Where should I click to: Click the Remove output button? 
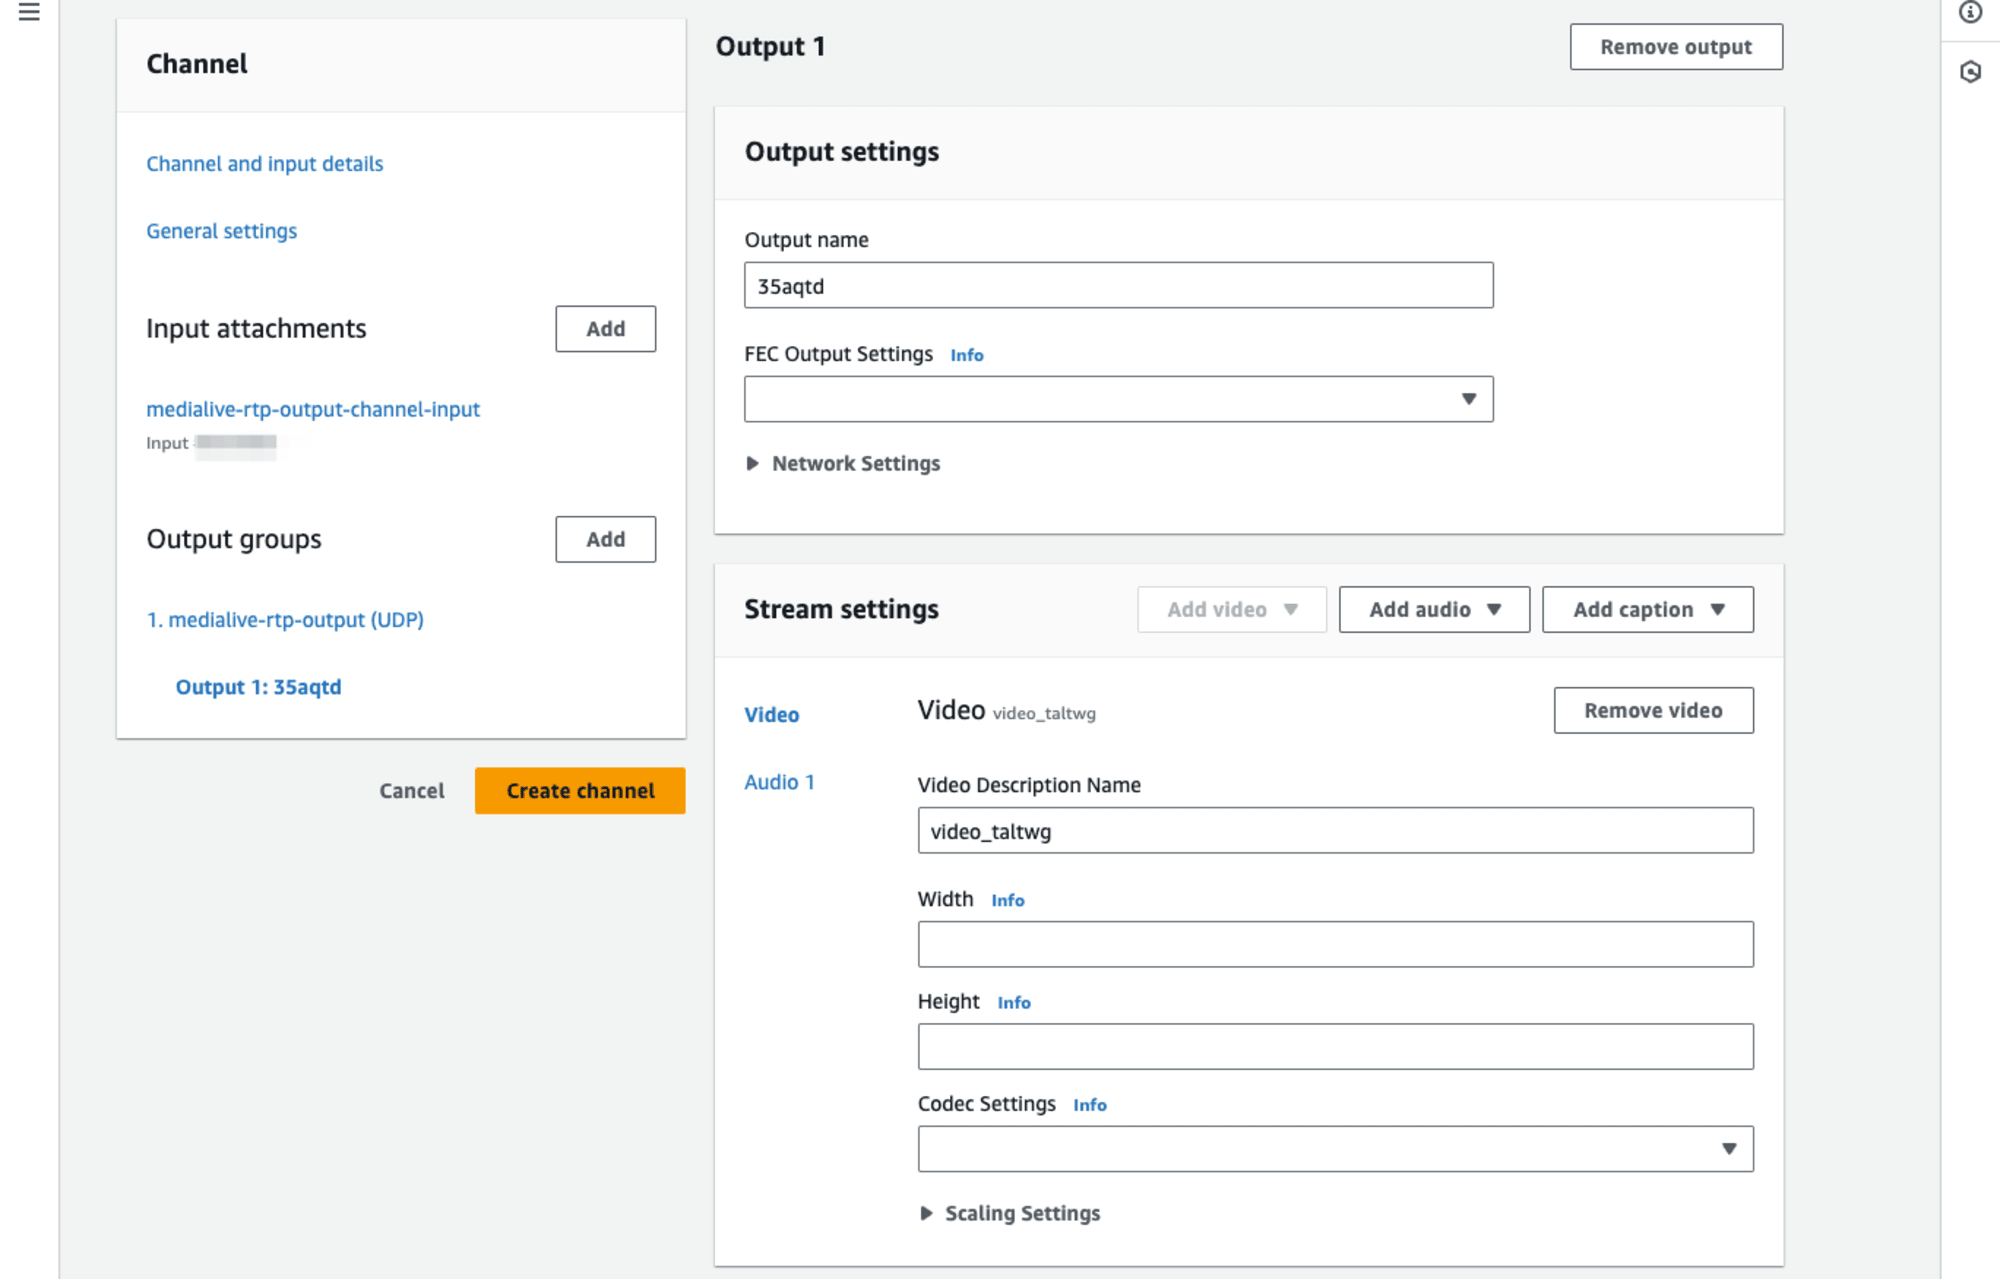coord(1675,47)
